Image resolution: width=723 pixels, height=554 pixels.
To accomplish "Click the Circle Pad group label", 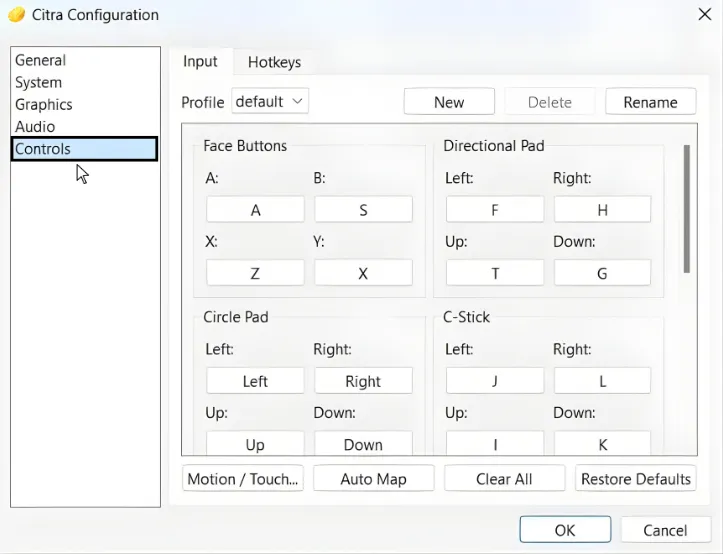I will (x=236, y=317).
